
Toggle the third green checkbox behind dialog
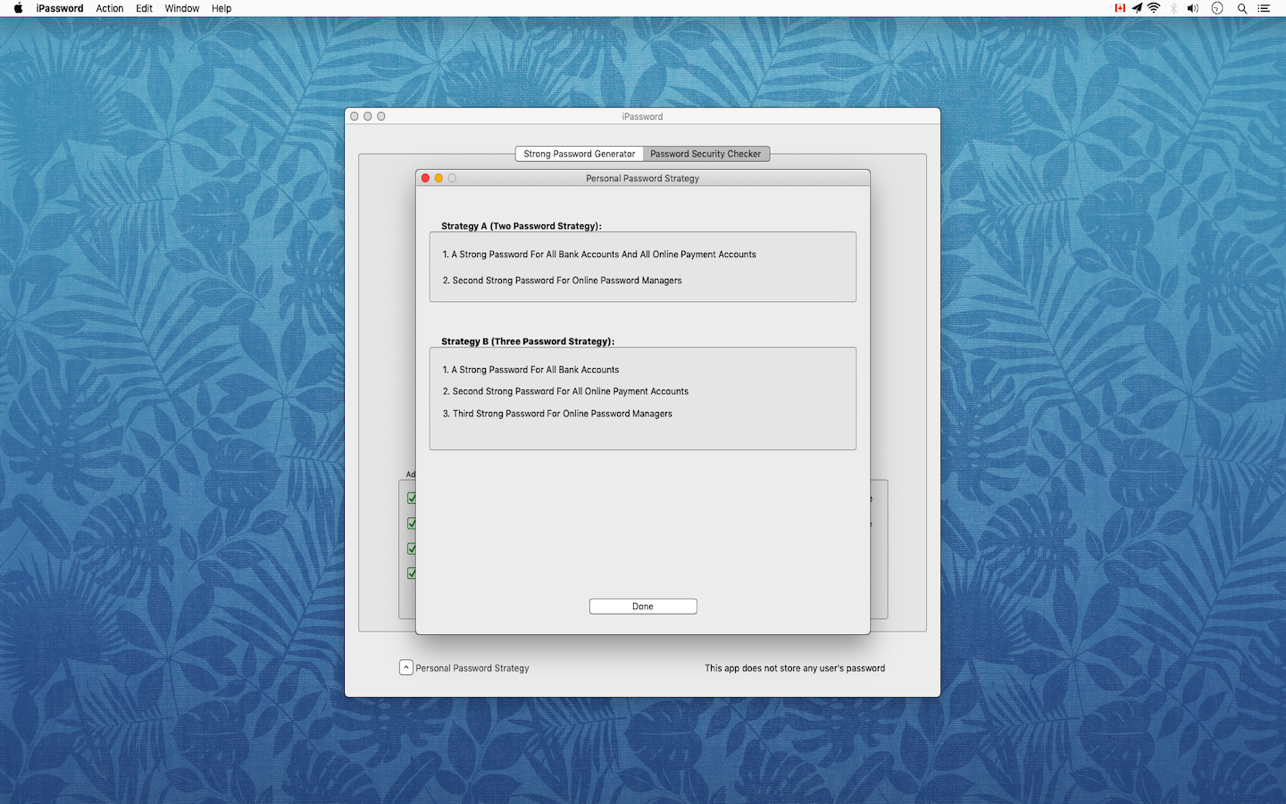pos(411,548)
